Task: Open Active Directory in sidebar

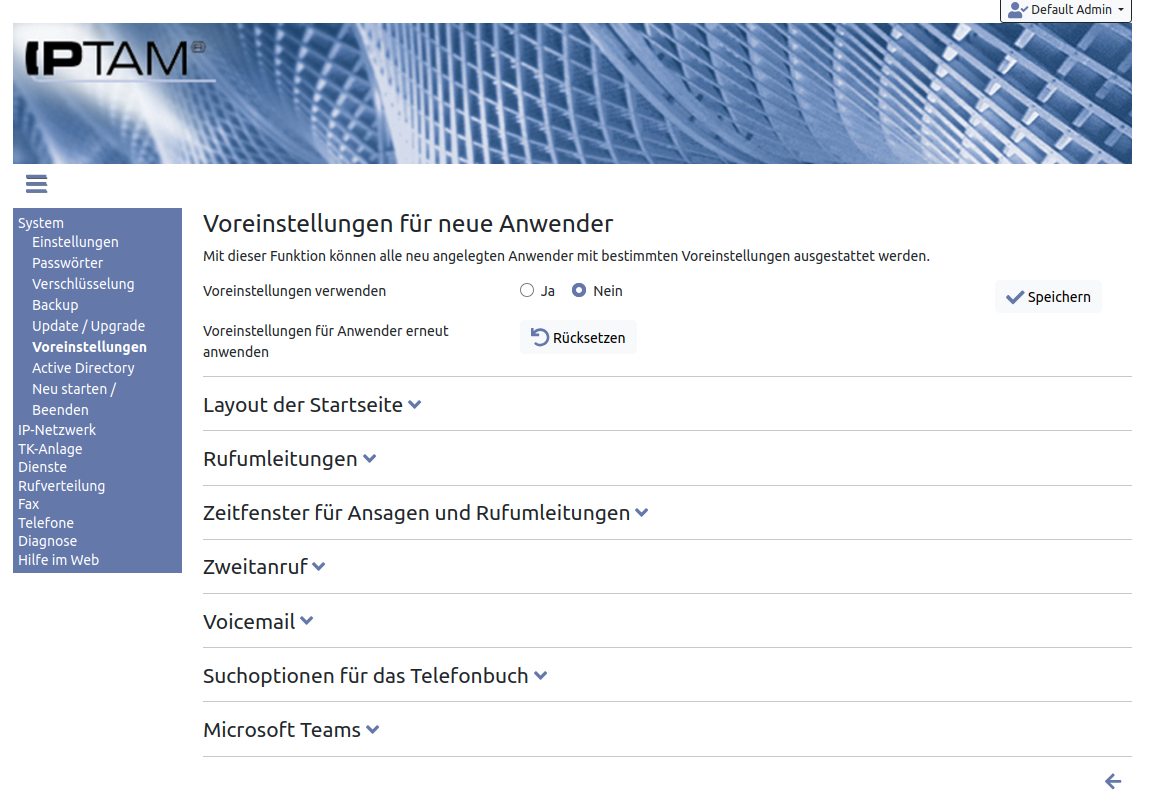Action: pyautogui.click(x=83, y=368)
